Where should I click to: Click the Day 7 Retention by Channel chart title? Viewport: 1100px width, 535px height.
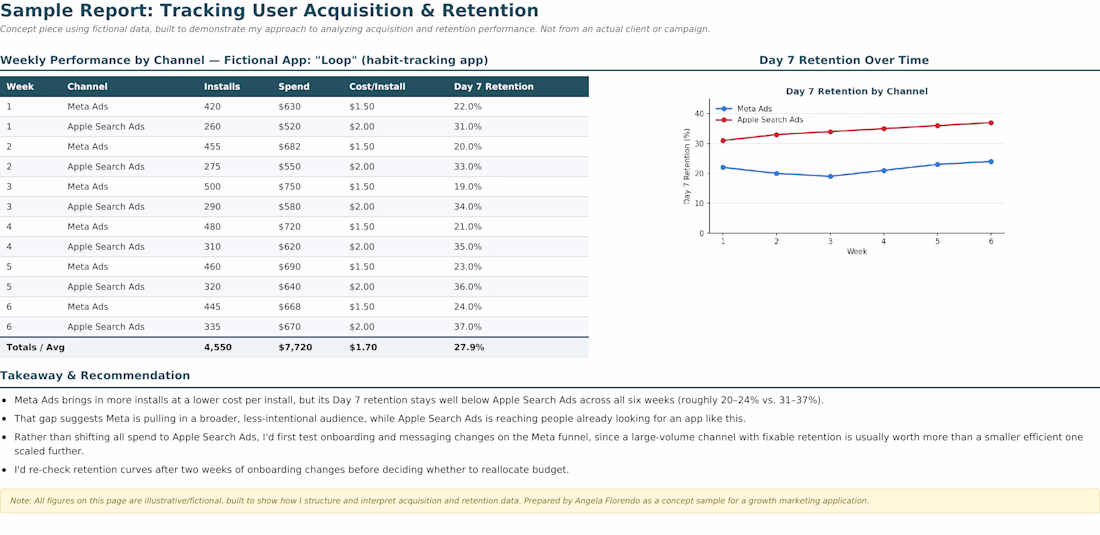[x=857, y=91]
